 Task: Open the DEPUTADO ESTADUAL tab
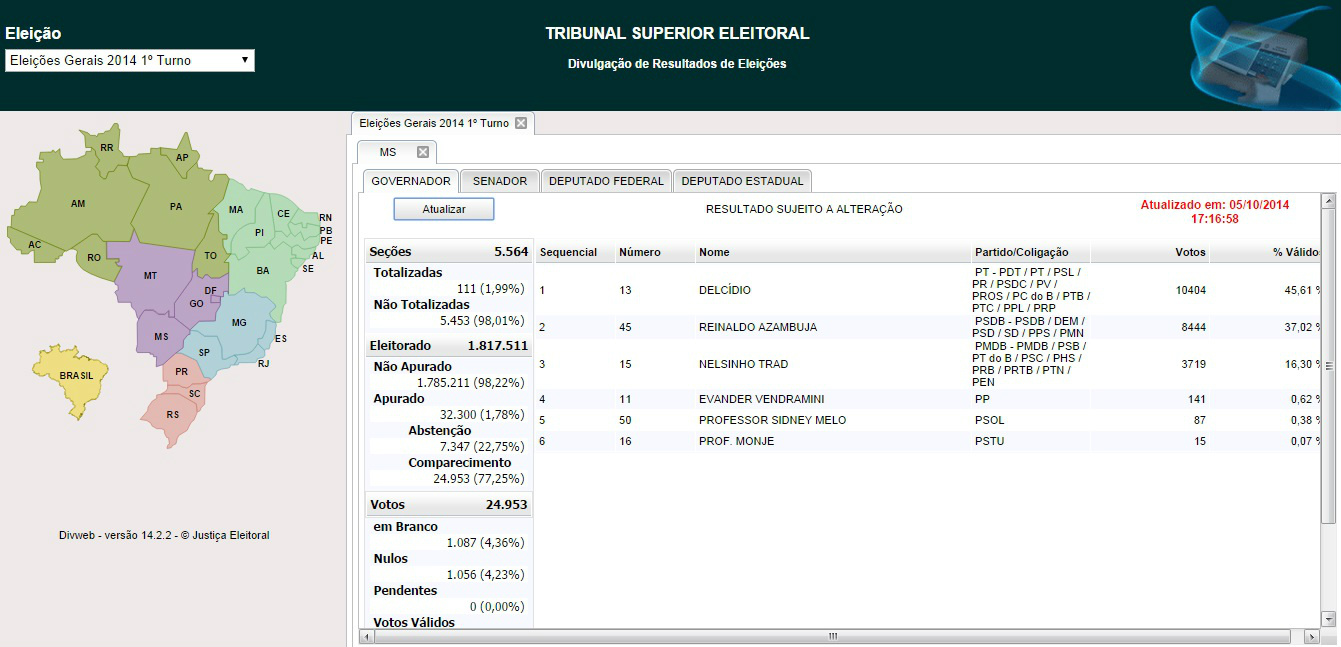(742, 181)
